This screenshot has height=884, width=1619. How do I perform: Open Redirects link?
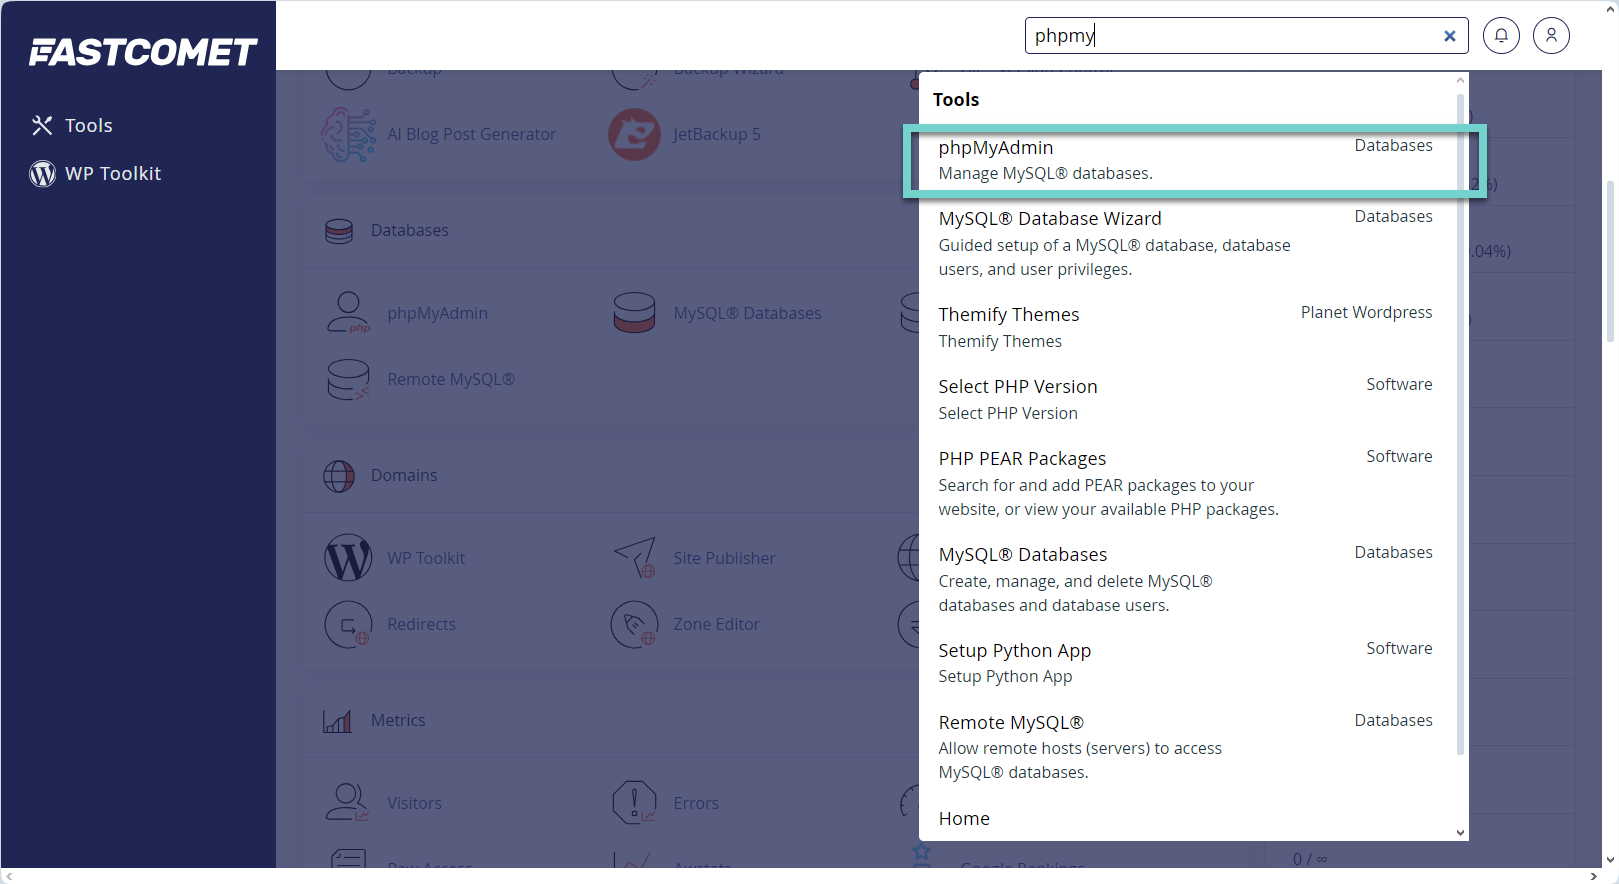pos(421,624)
